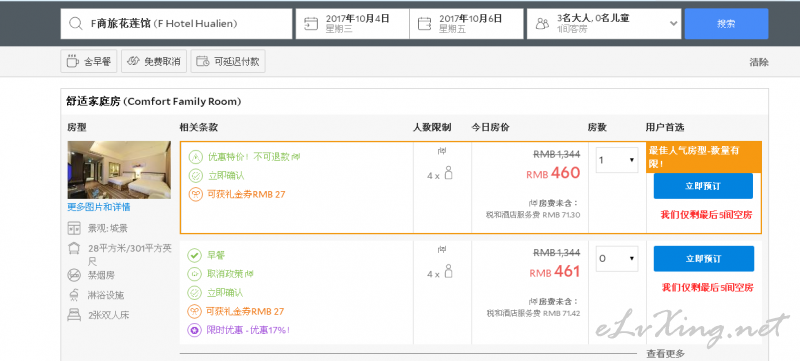The height and width of the screenshot is (361, 800).
Task: Click the gift voucher icon in first offer
Action: [x=195, y=194]
